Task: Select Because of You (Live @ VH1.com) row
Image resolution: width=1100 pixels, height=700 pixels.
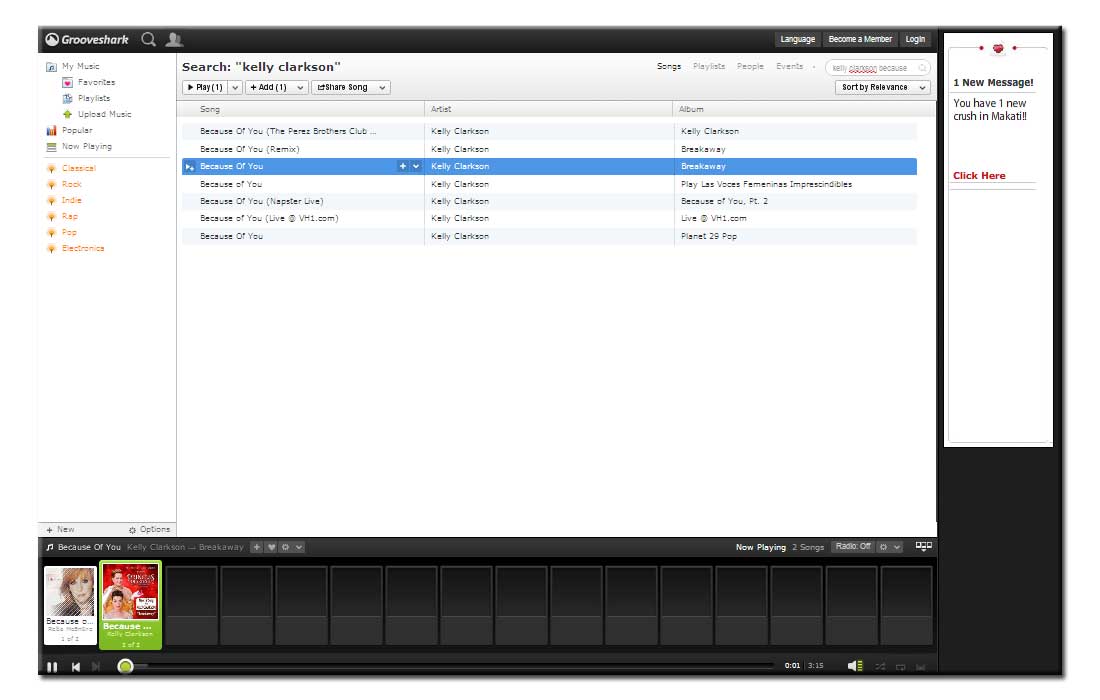Action: [x=549, y=219]
